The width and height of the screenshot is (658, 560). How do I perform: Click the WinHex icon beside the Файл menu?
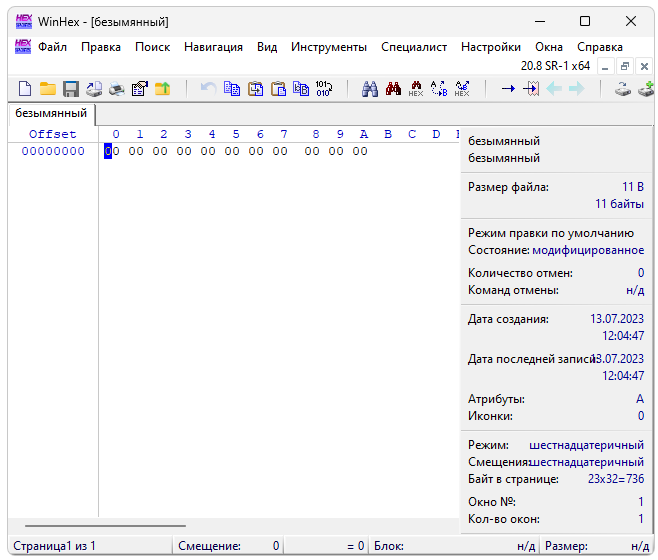[23, 46]
